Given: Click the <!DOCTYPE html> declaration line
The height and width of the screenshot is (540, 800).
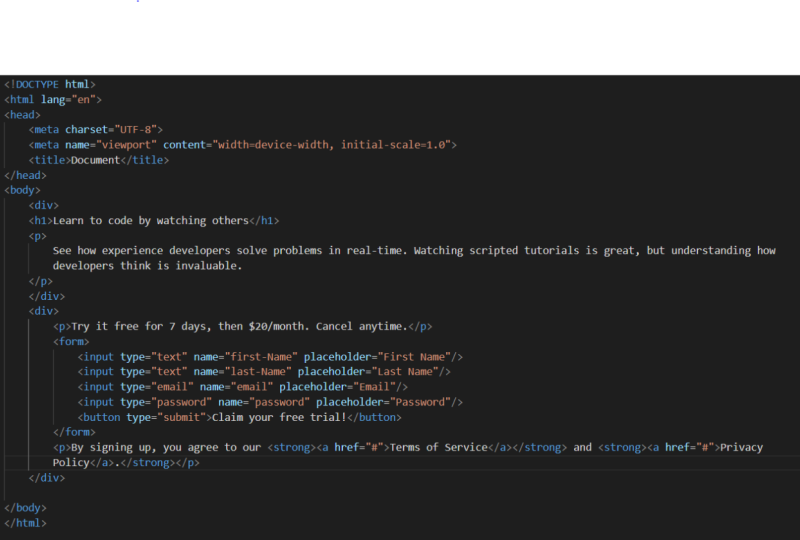Looking at the screenshot, I should (x=49, y=84).
